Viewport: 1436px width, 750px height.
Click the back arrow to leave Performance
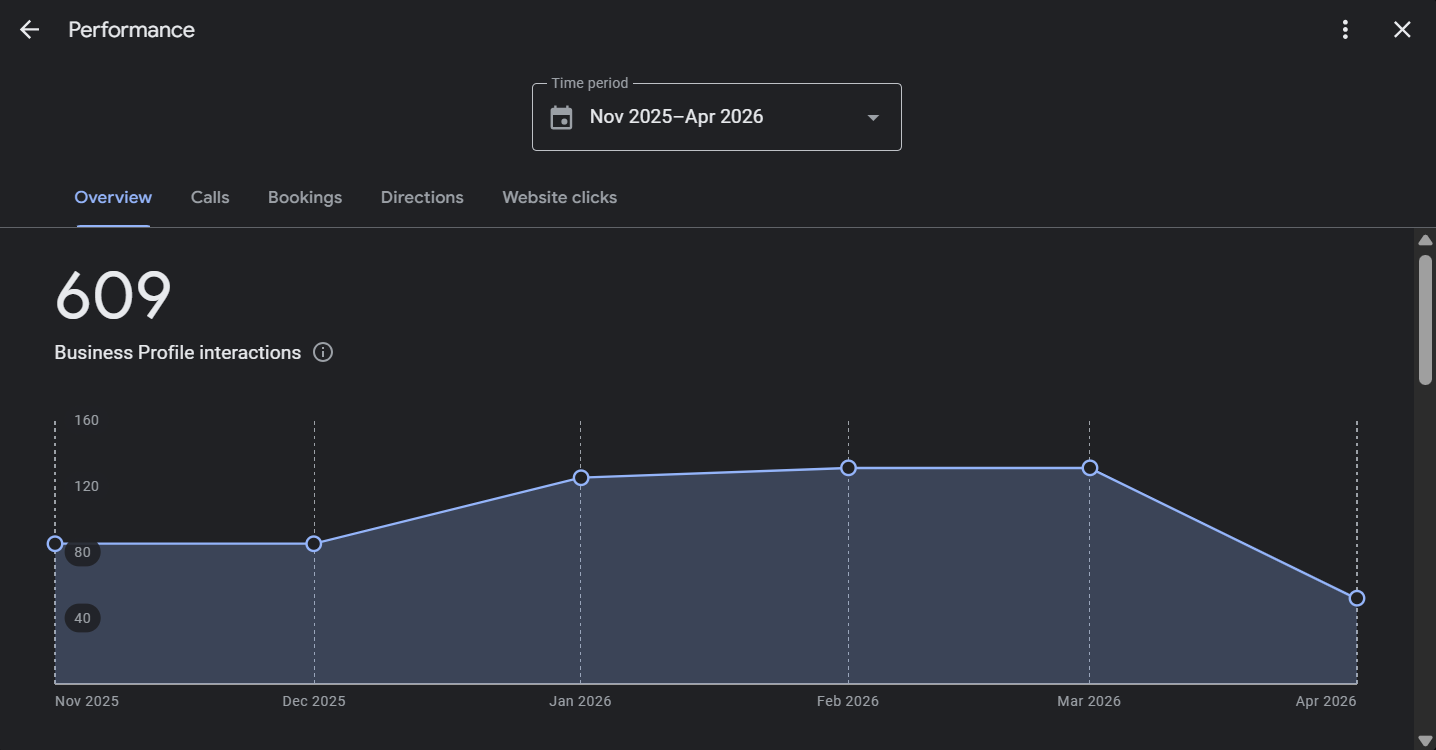click(29, 29)
